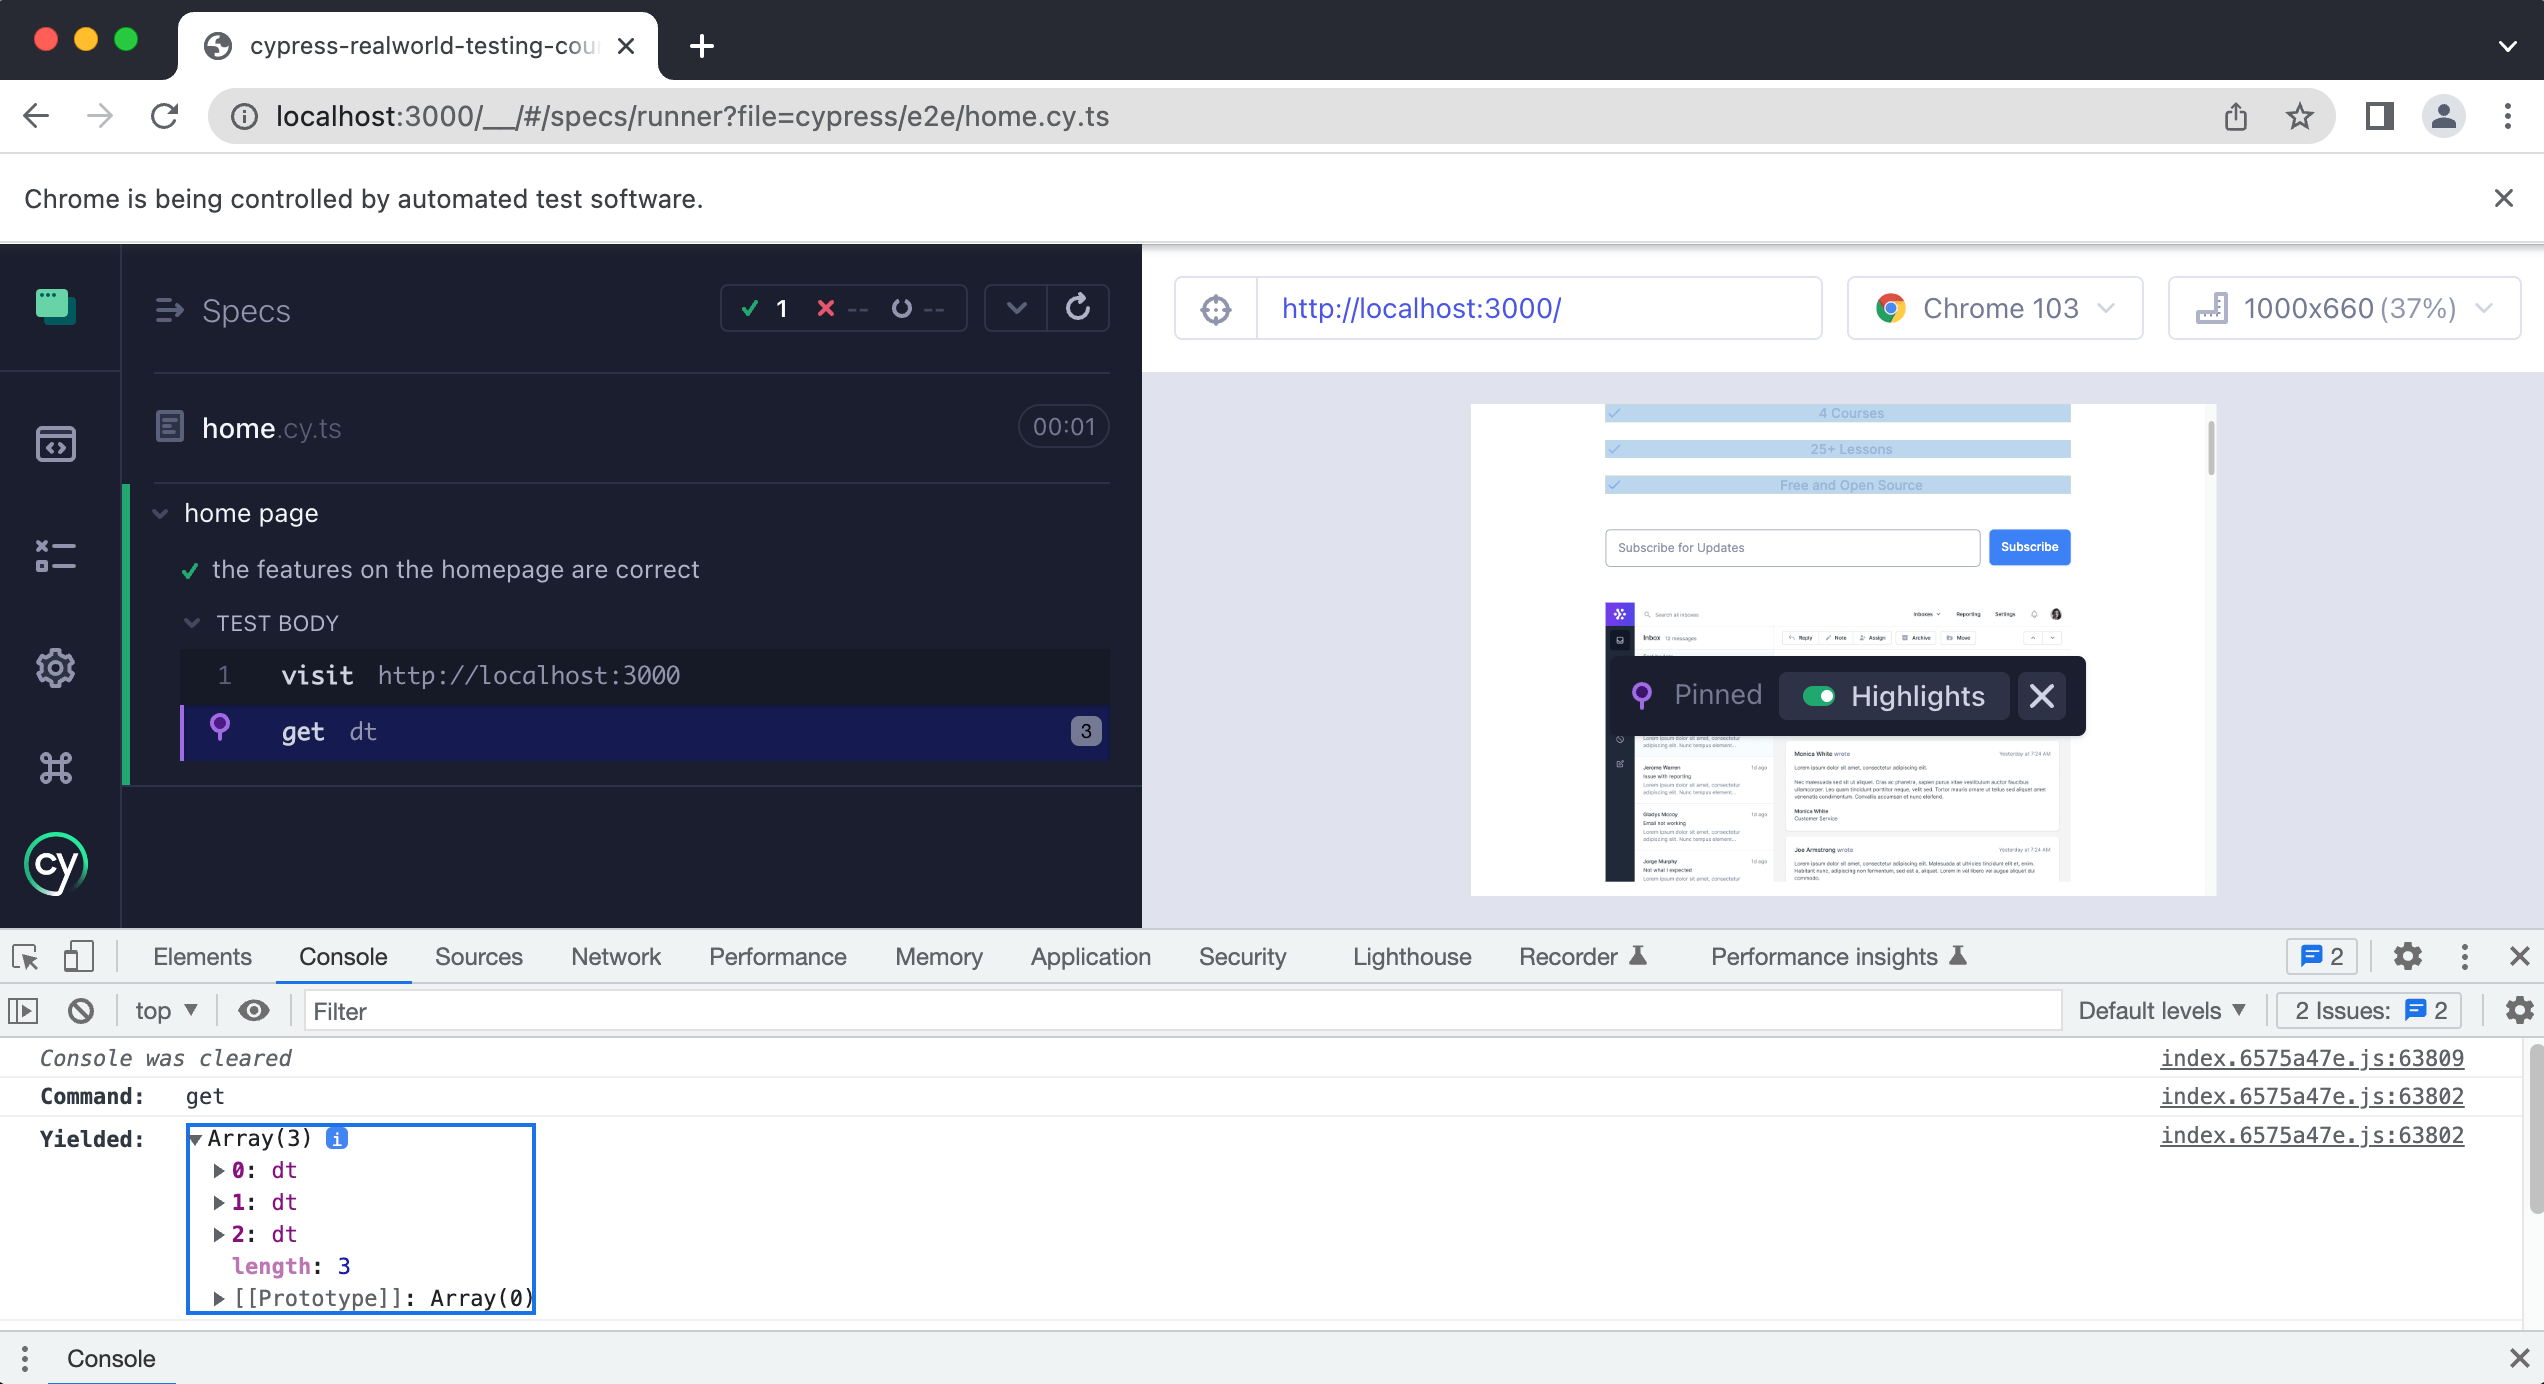The width and height of the screenshot is (2544, 1384).
Task: Open Cypress settings gear in sidebar
Action: [55, 668]
